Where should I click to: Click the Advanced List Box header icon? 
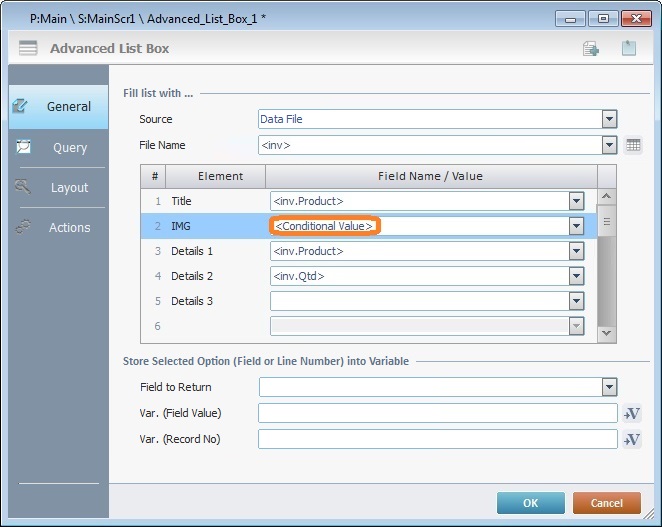[28, 48]
